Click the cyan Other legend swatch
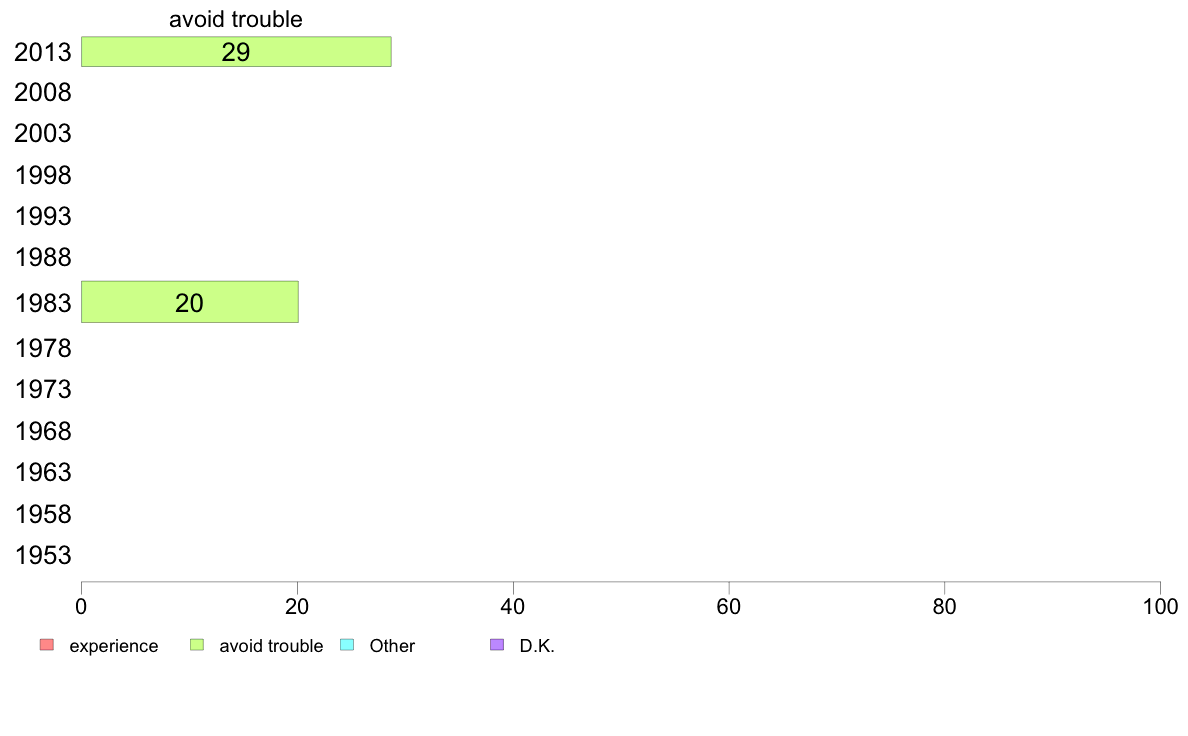 tap(347, 645)
